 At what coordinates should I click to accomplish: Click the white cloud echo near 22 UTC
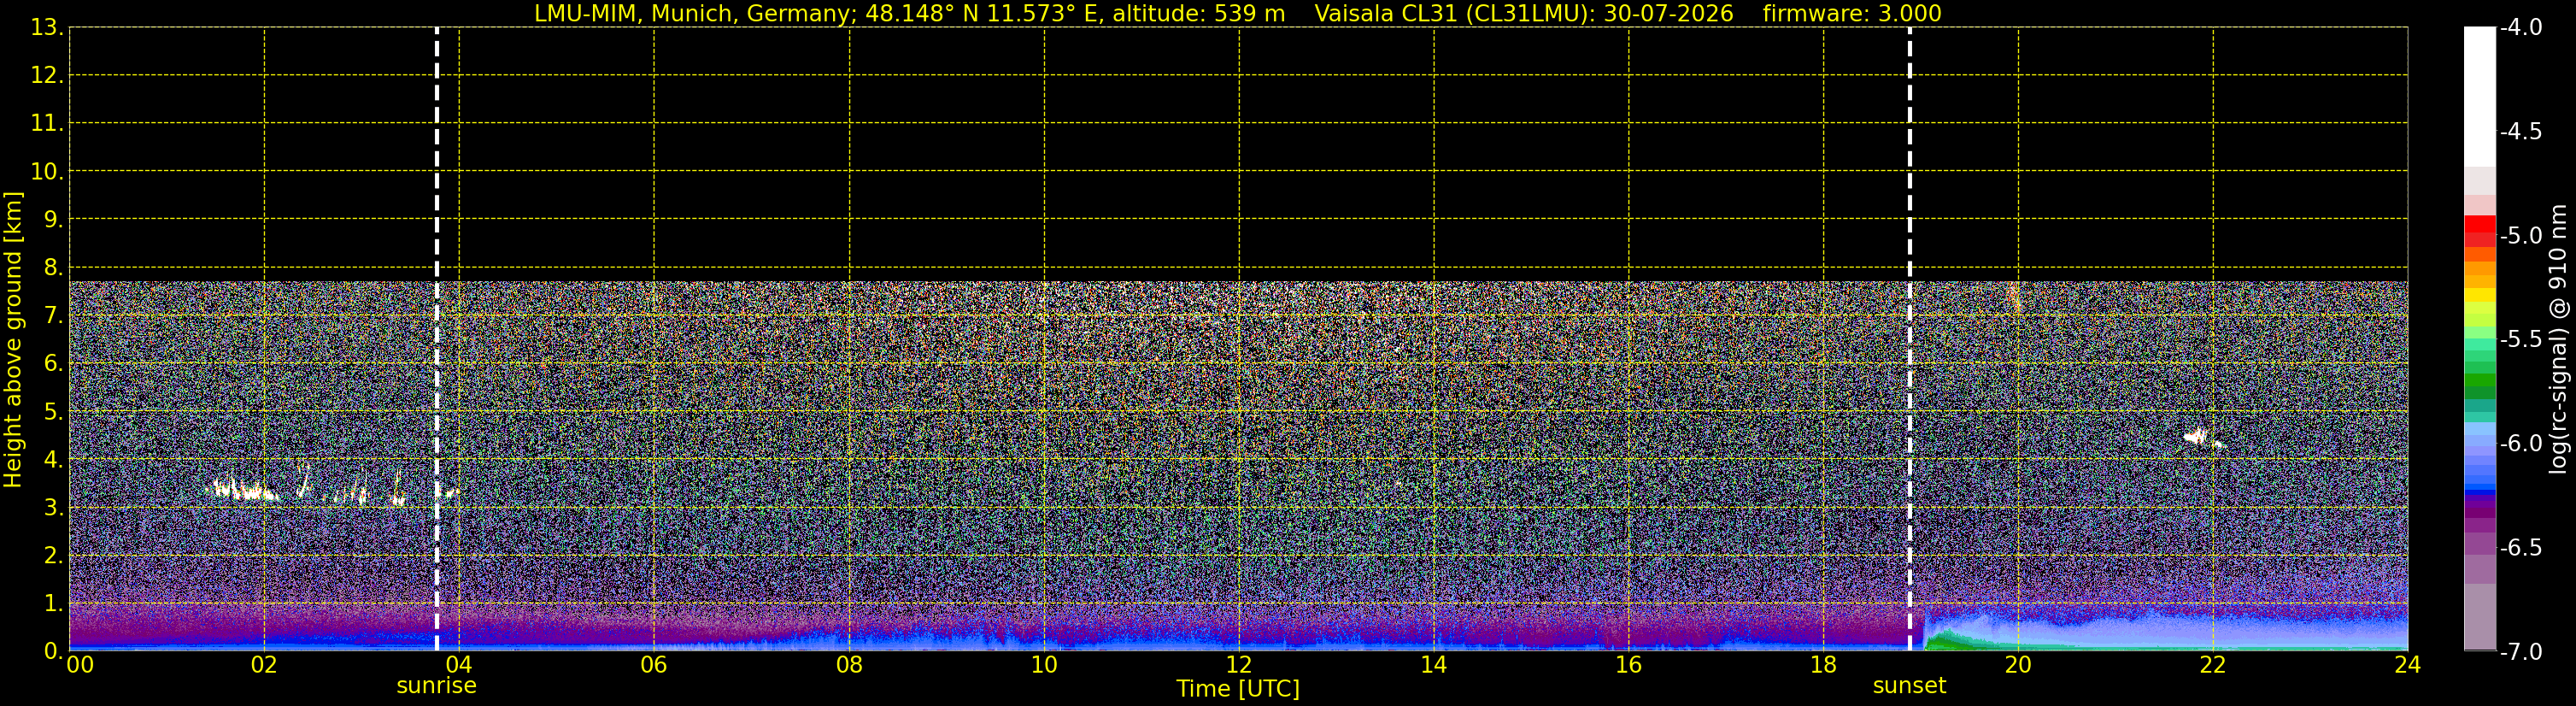[2197, 437]
